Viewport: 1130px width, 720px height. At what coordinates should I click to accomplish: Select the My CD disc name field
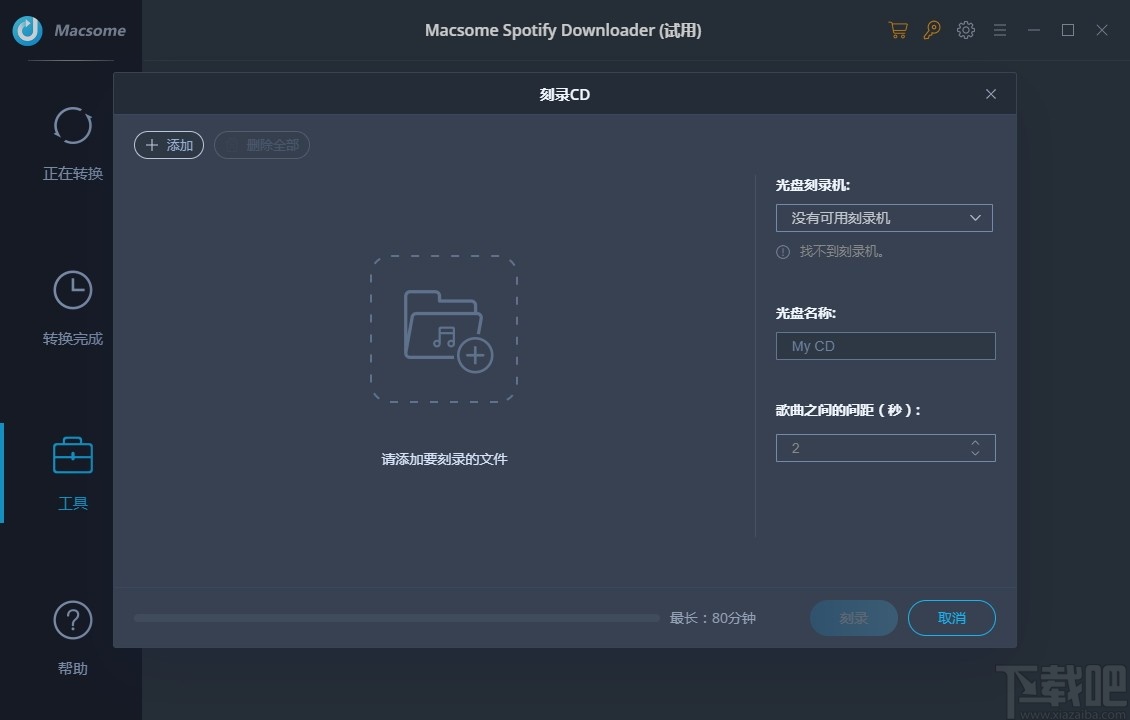884,345
